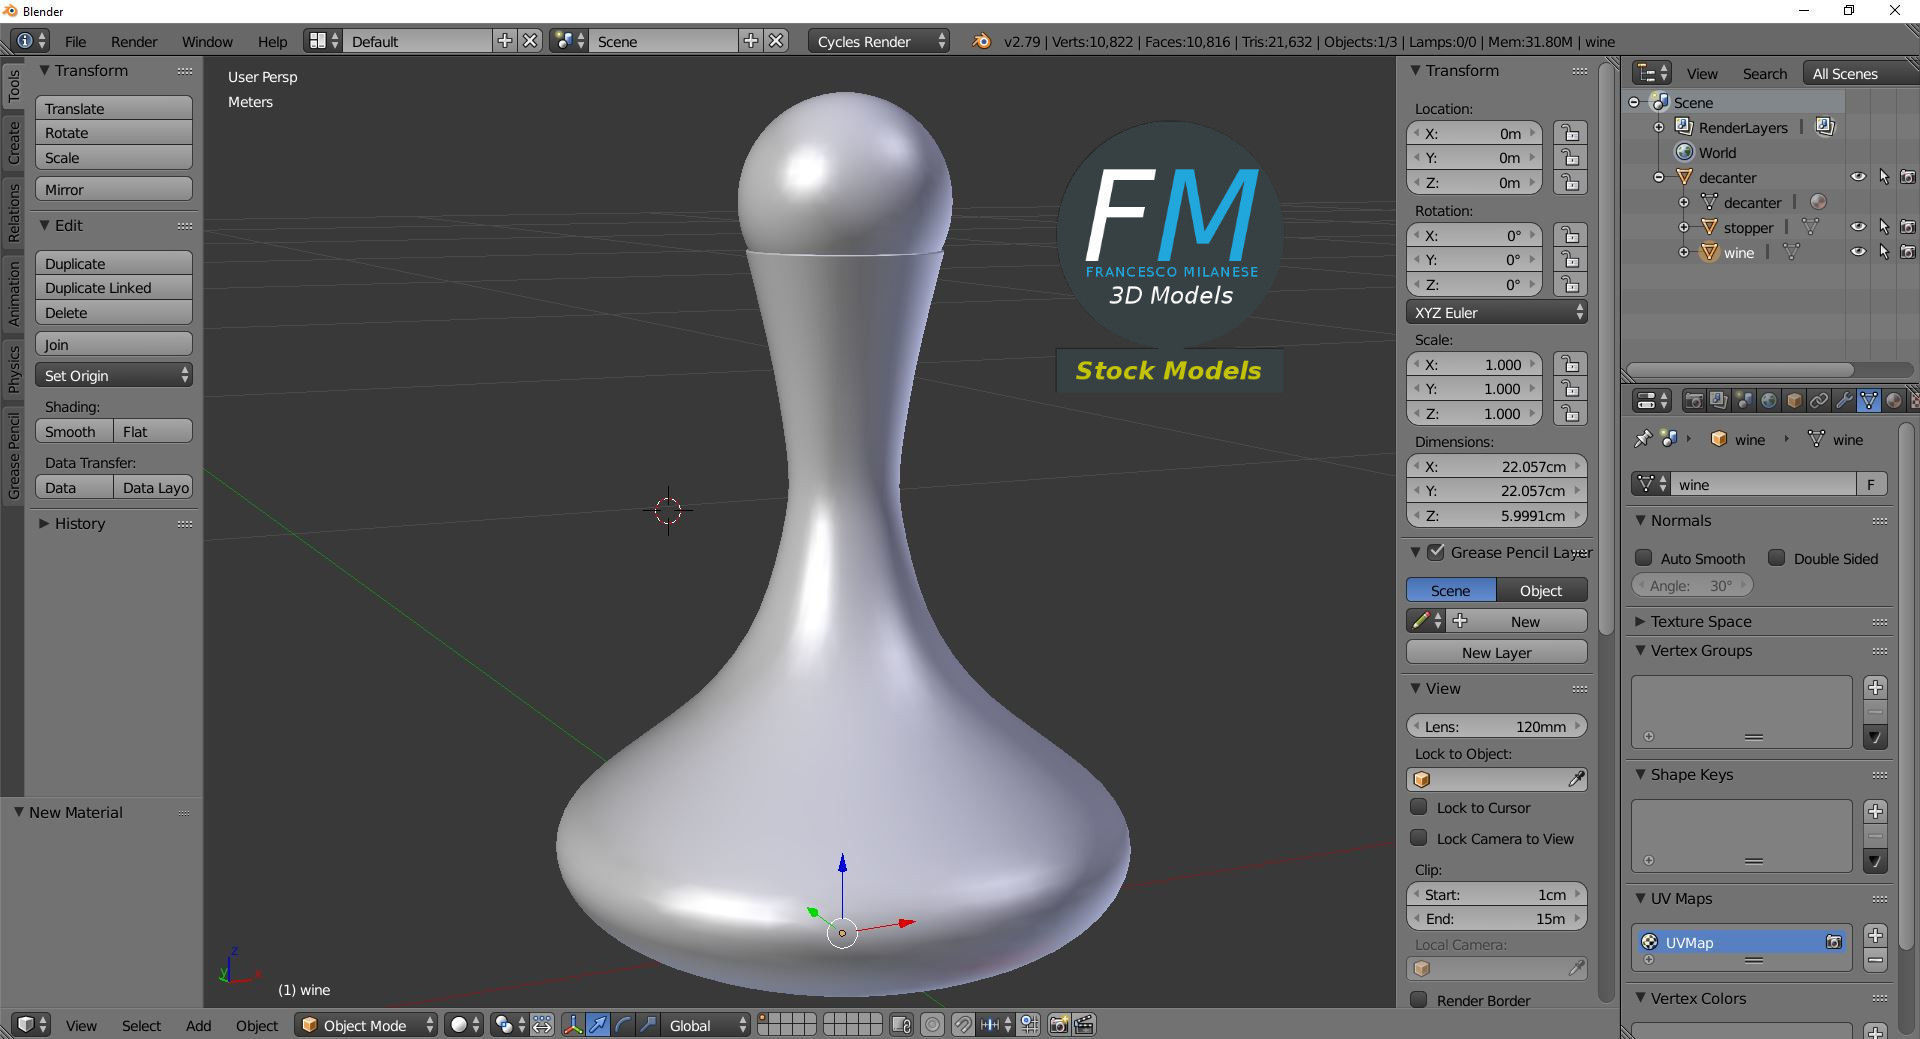Select the rotate manipulator arc icon

(623, 1025)
